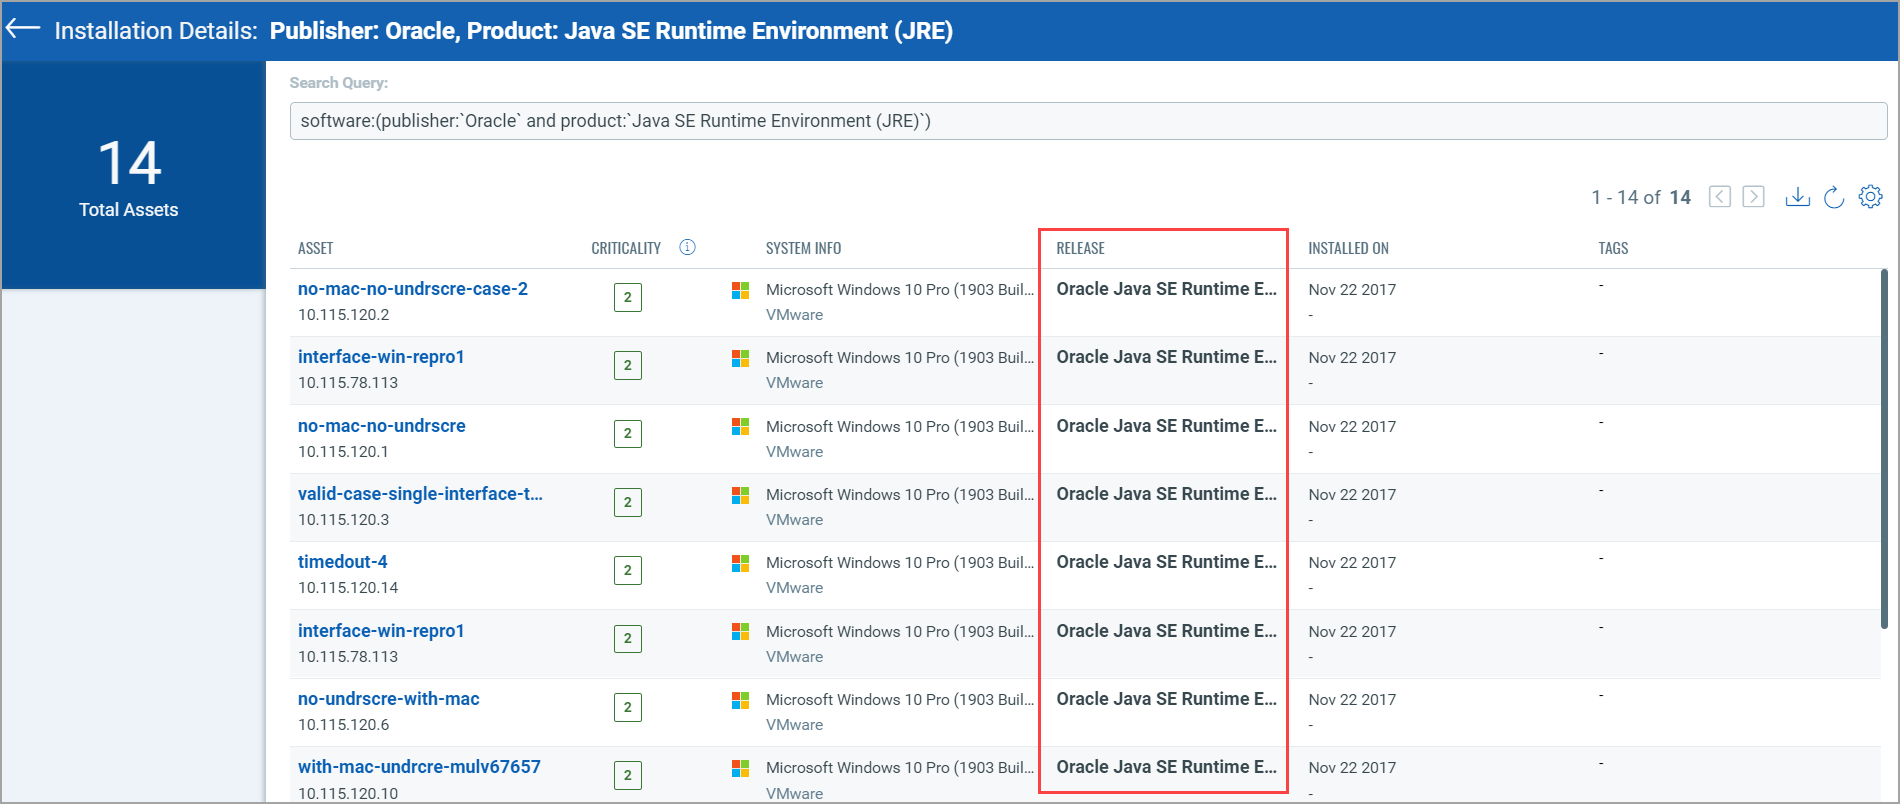Click the TAGS column header
Viewport: 1900px width, 804px height.
tap(1613, 248)
